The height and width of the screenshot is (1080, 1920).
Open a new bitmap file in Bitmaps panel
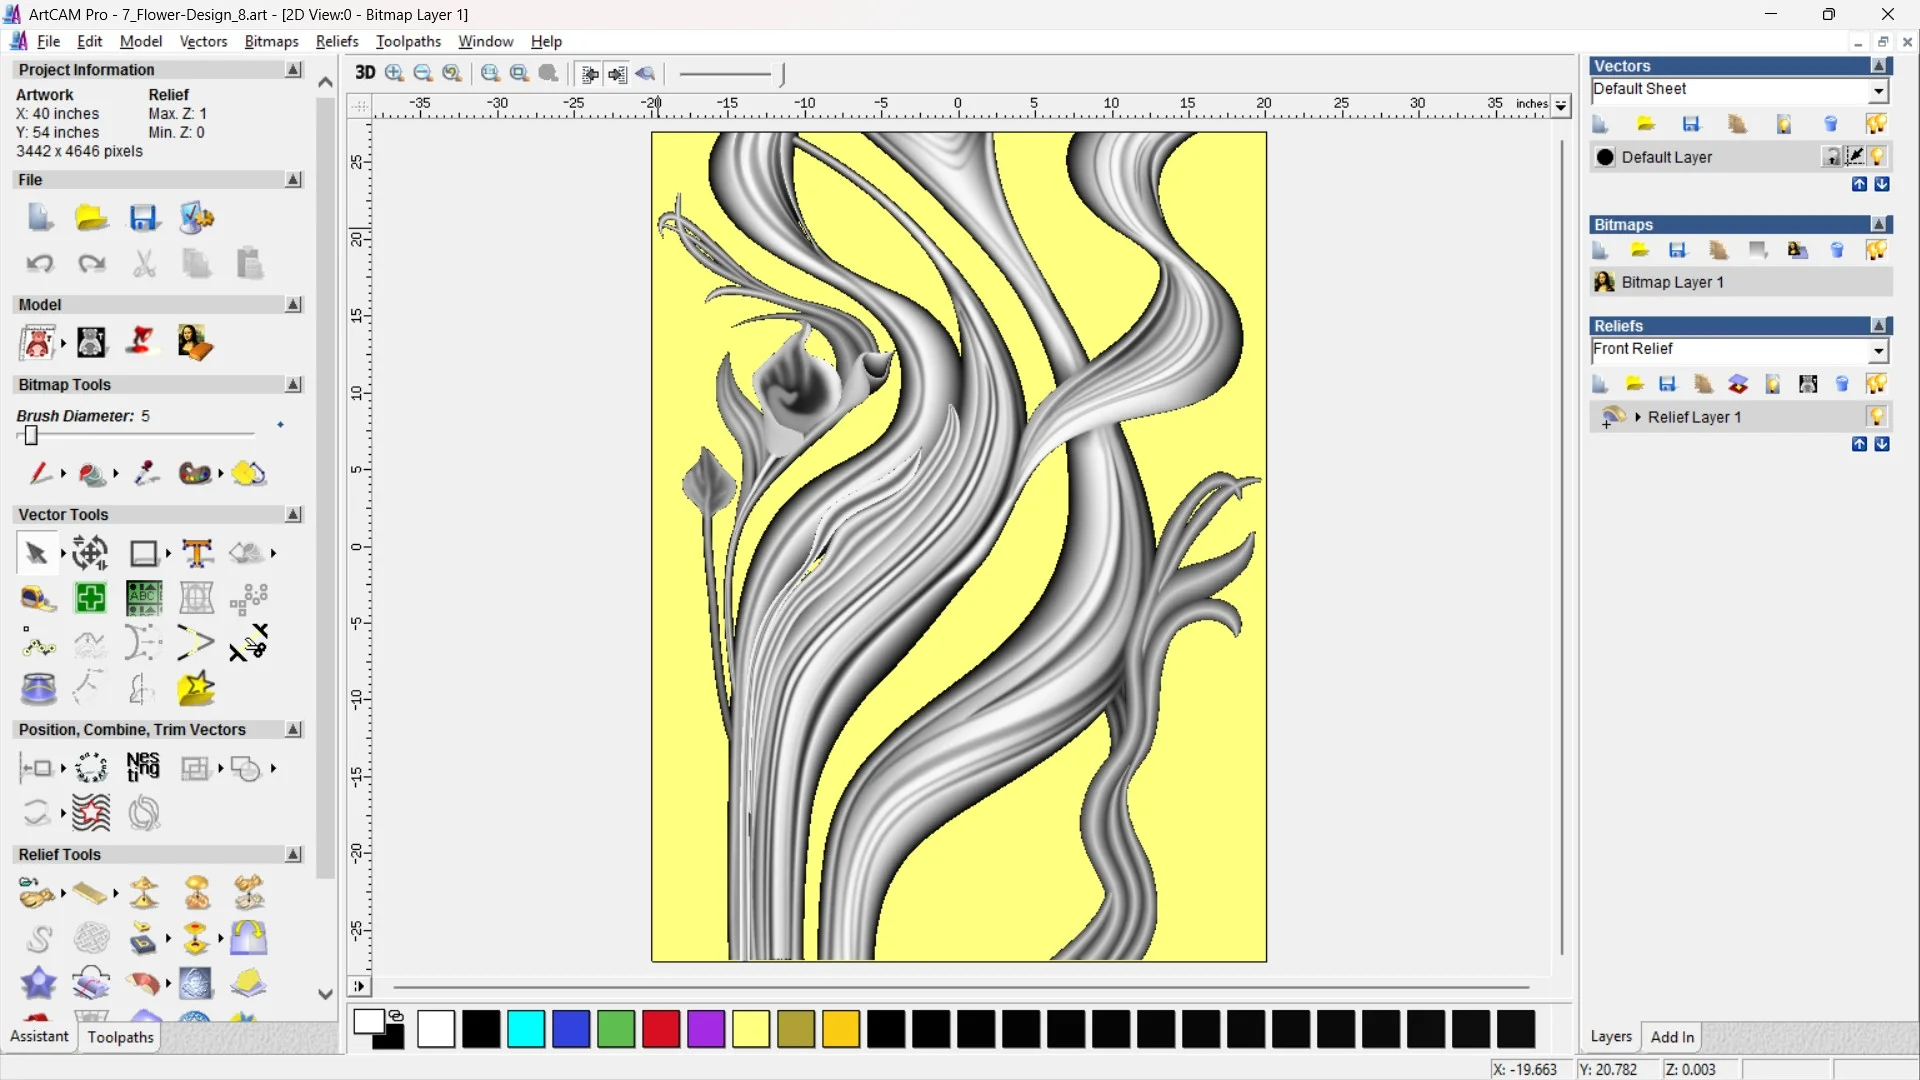(x=1639, y=250)
